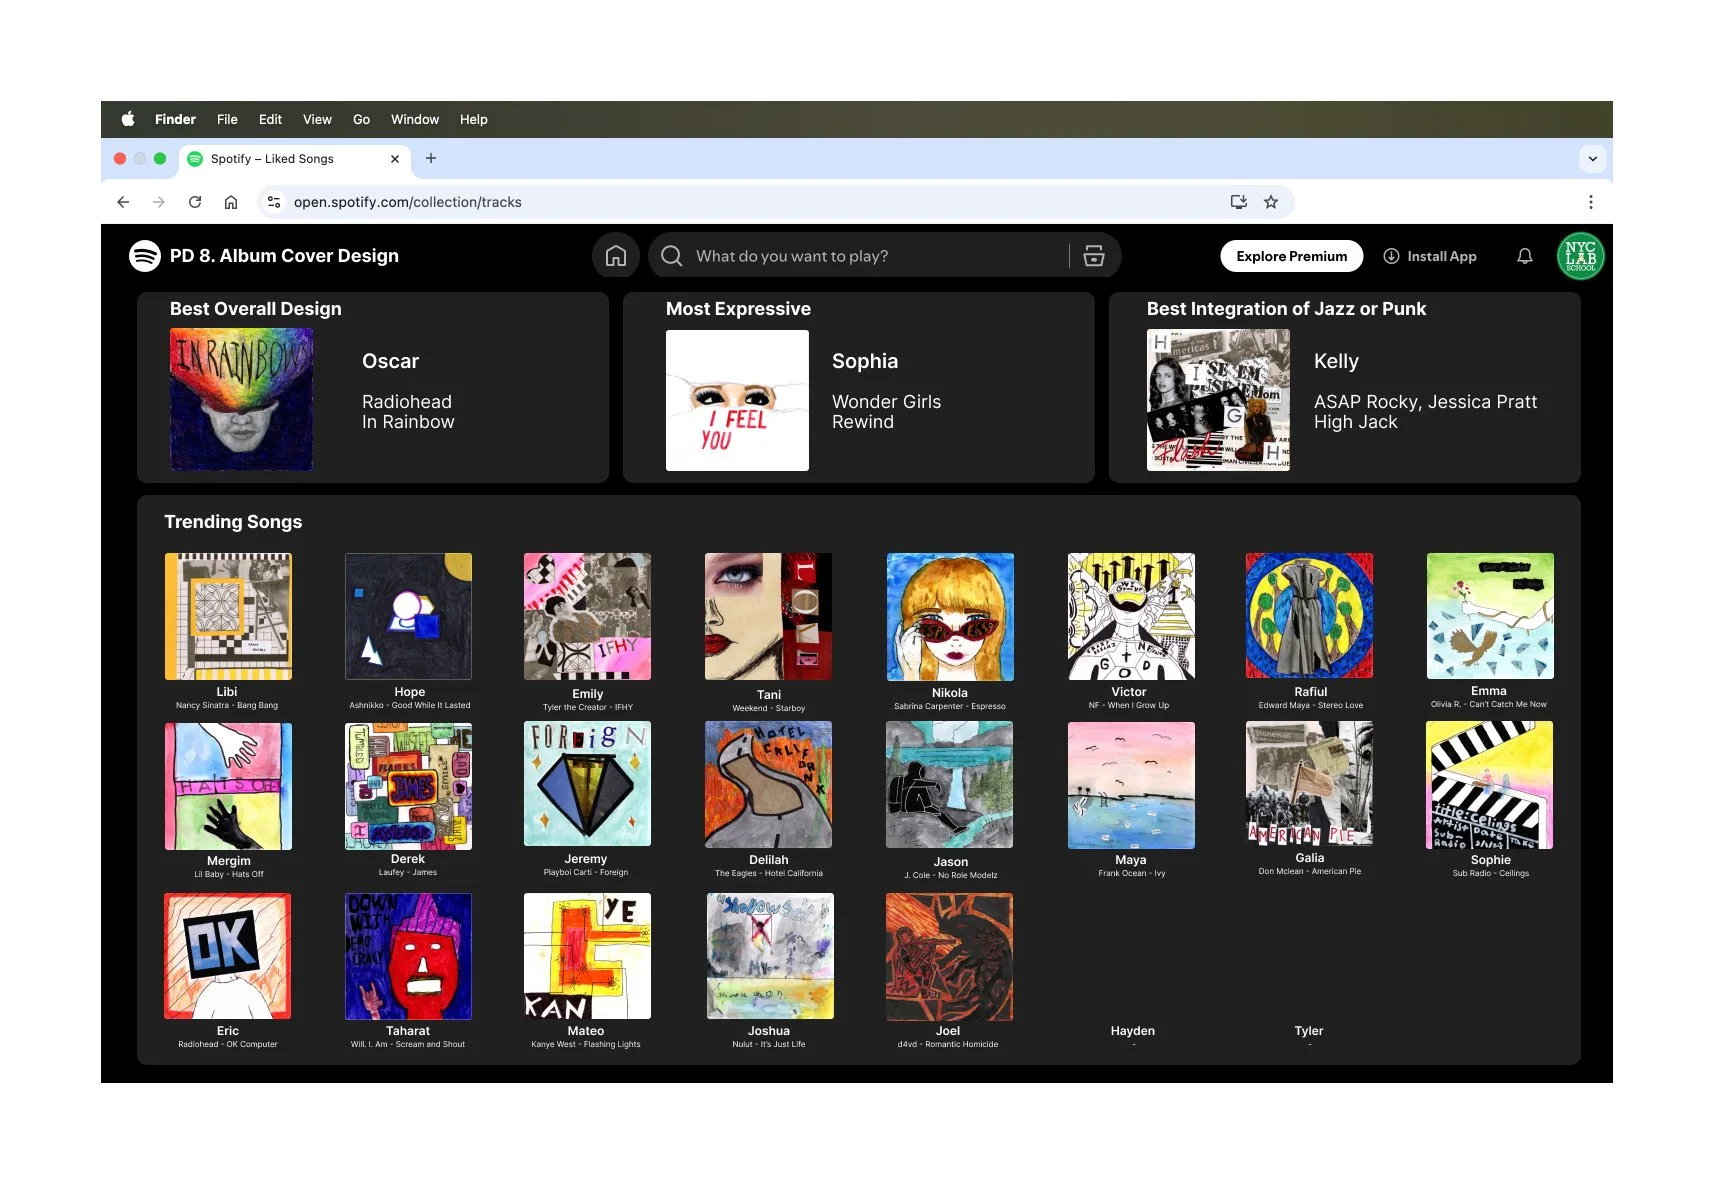1714x1184 pixels.
Task: Select the Spotify – Liked Songs tab
Action: click(295, 159)
